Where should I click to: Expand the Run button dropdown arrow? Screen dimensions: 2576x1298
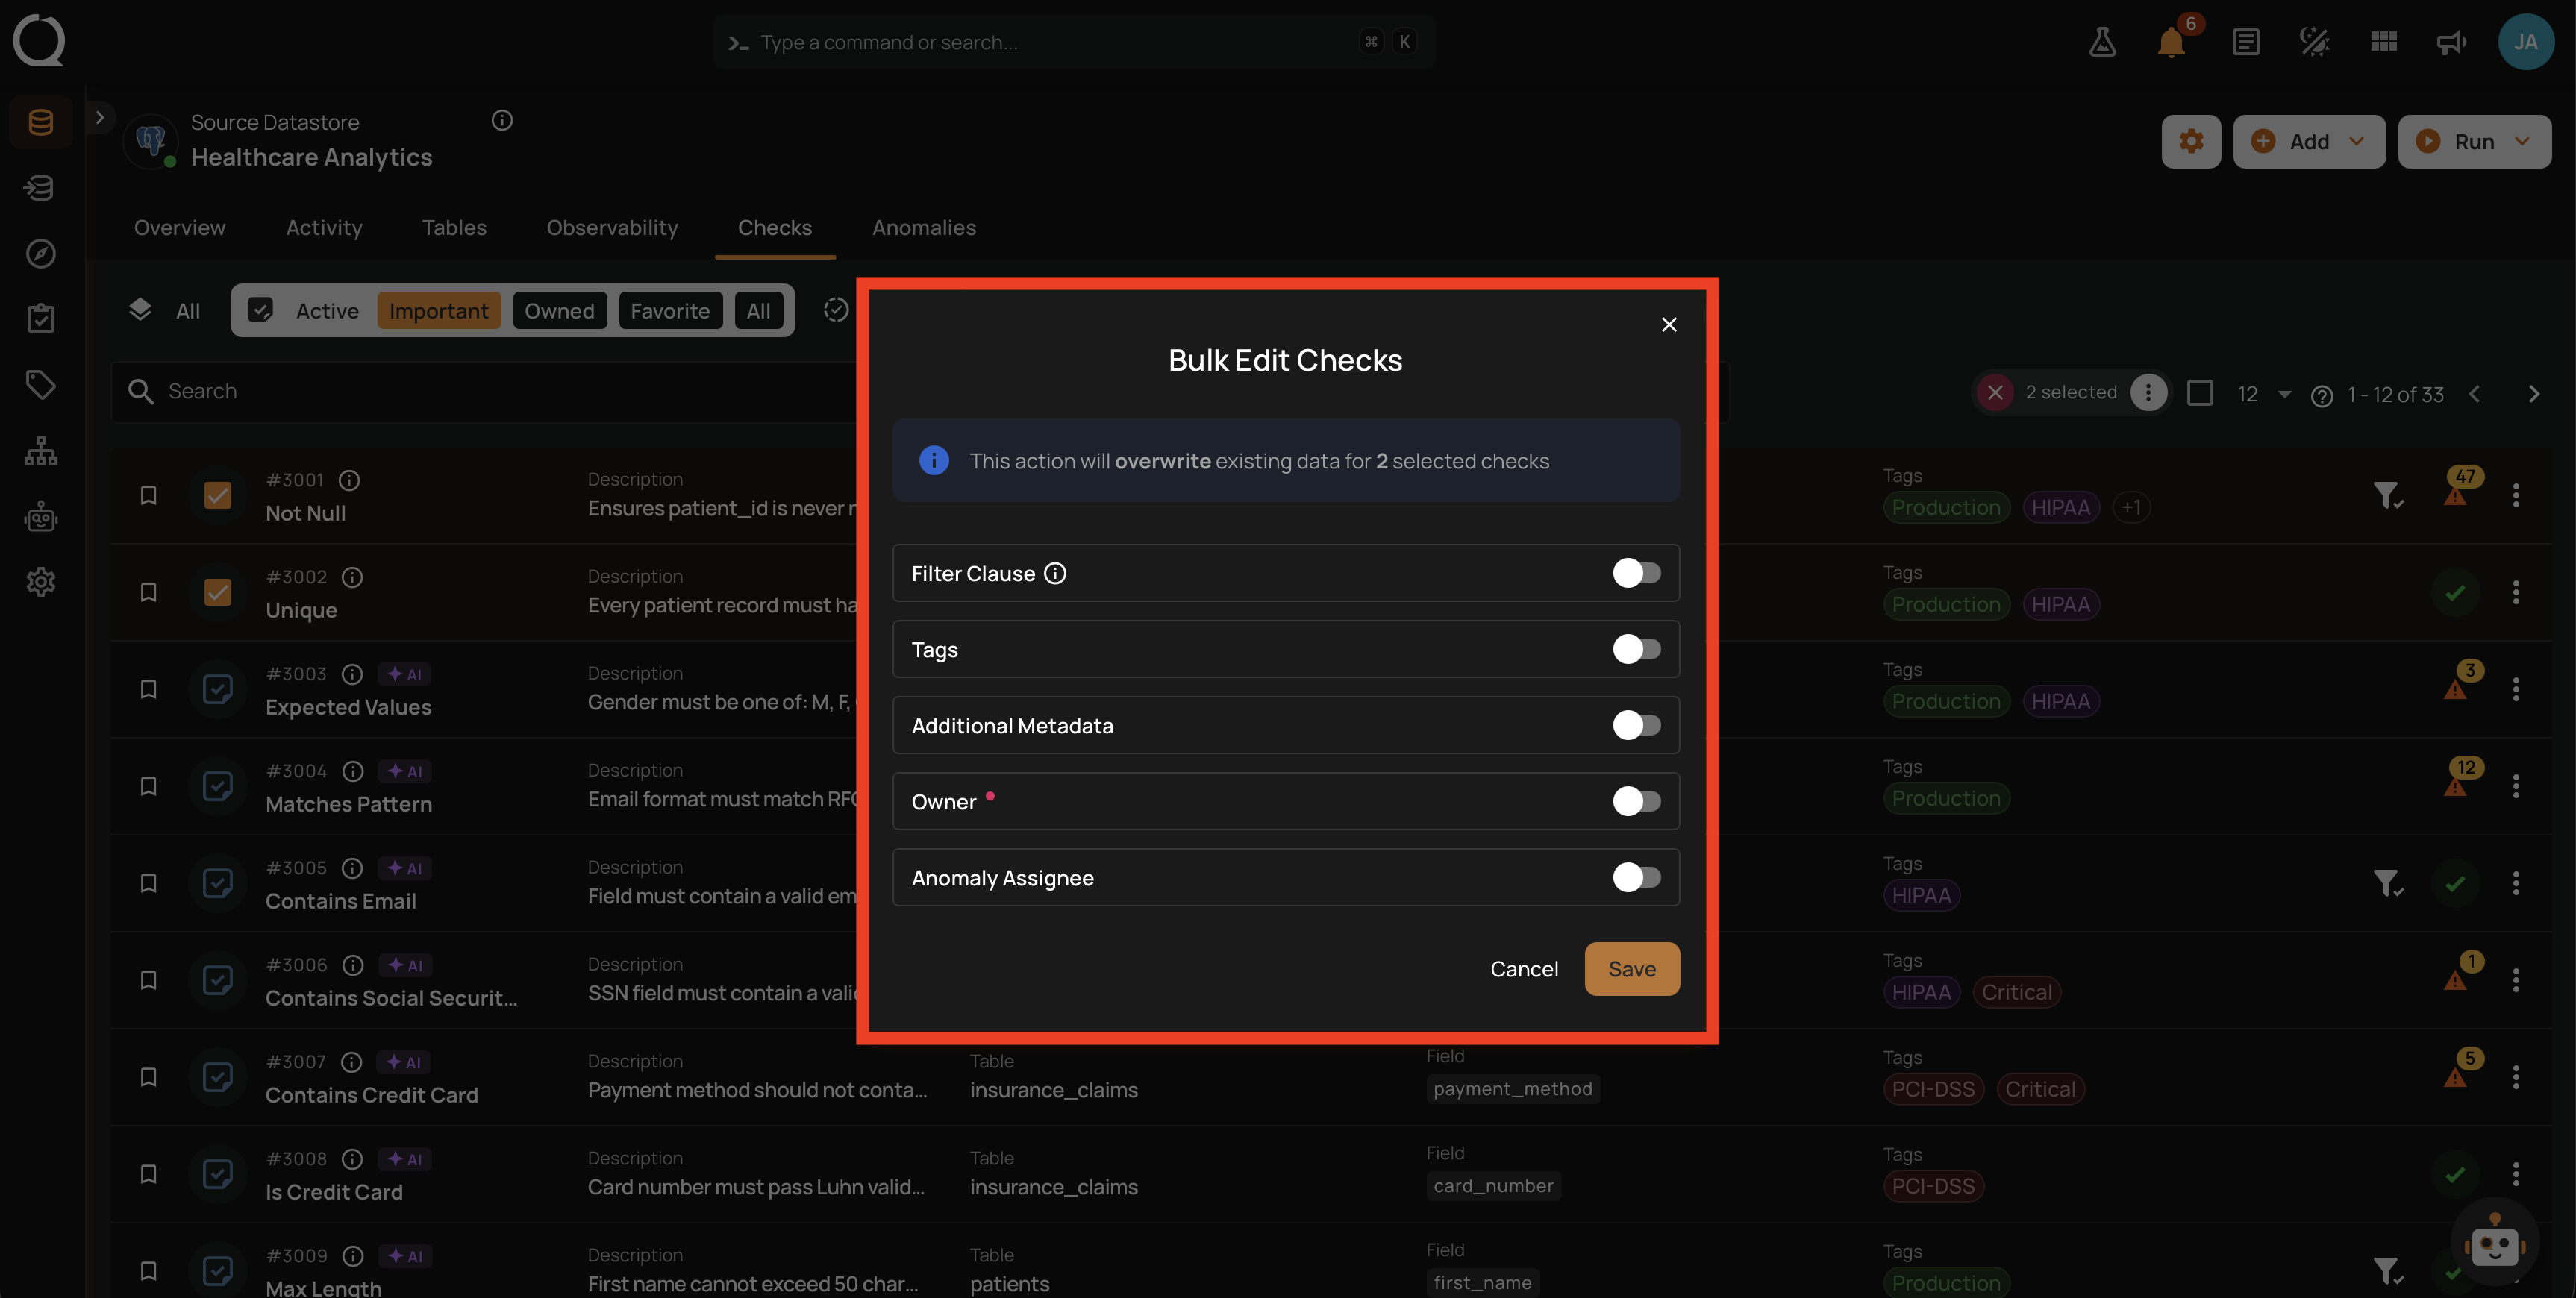2522,141
